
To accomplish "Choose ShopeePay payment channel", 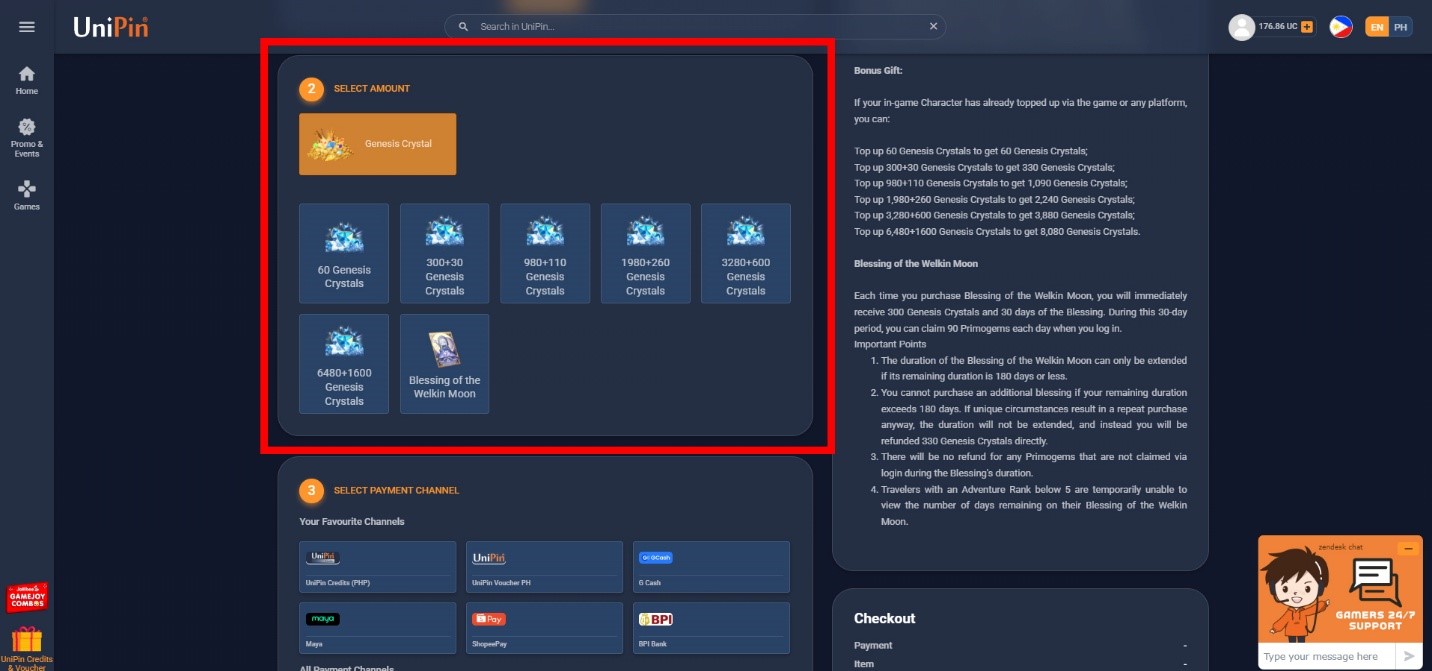I will [x=545, y=628].
